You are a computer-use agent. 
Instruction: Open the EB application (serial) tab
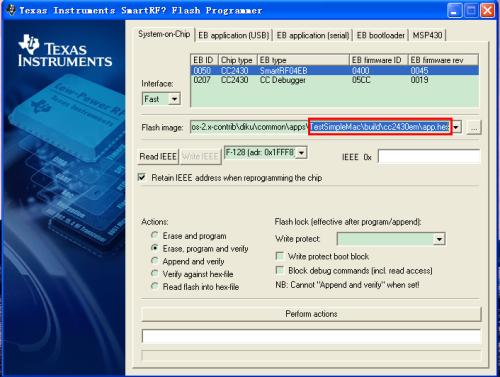pos(313,35)
